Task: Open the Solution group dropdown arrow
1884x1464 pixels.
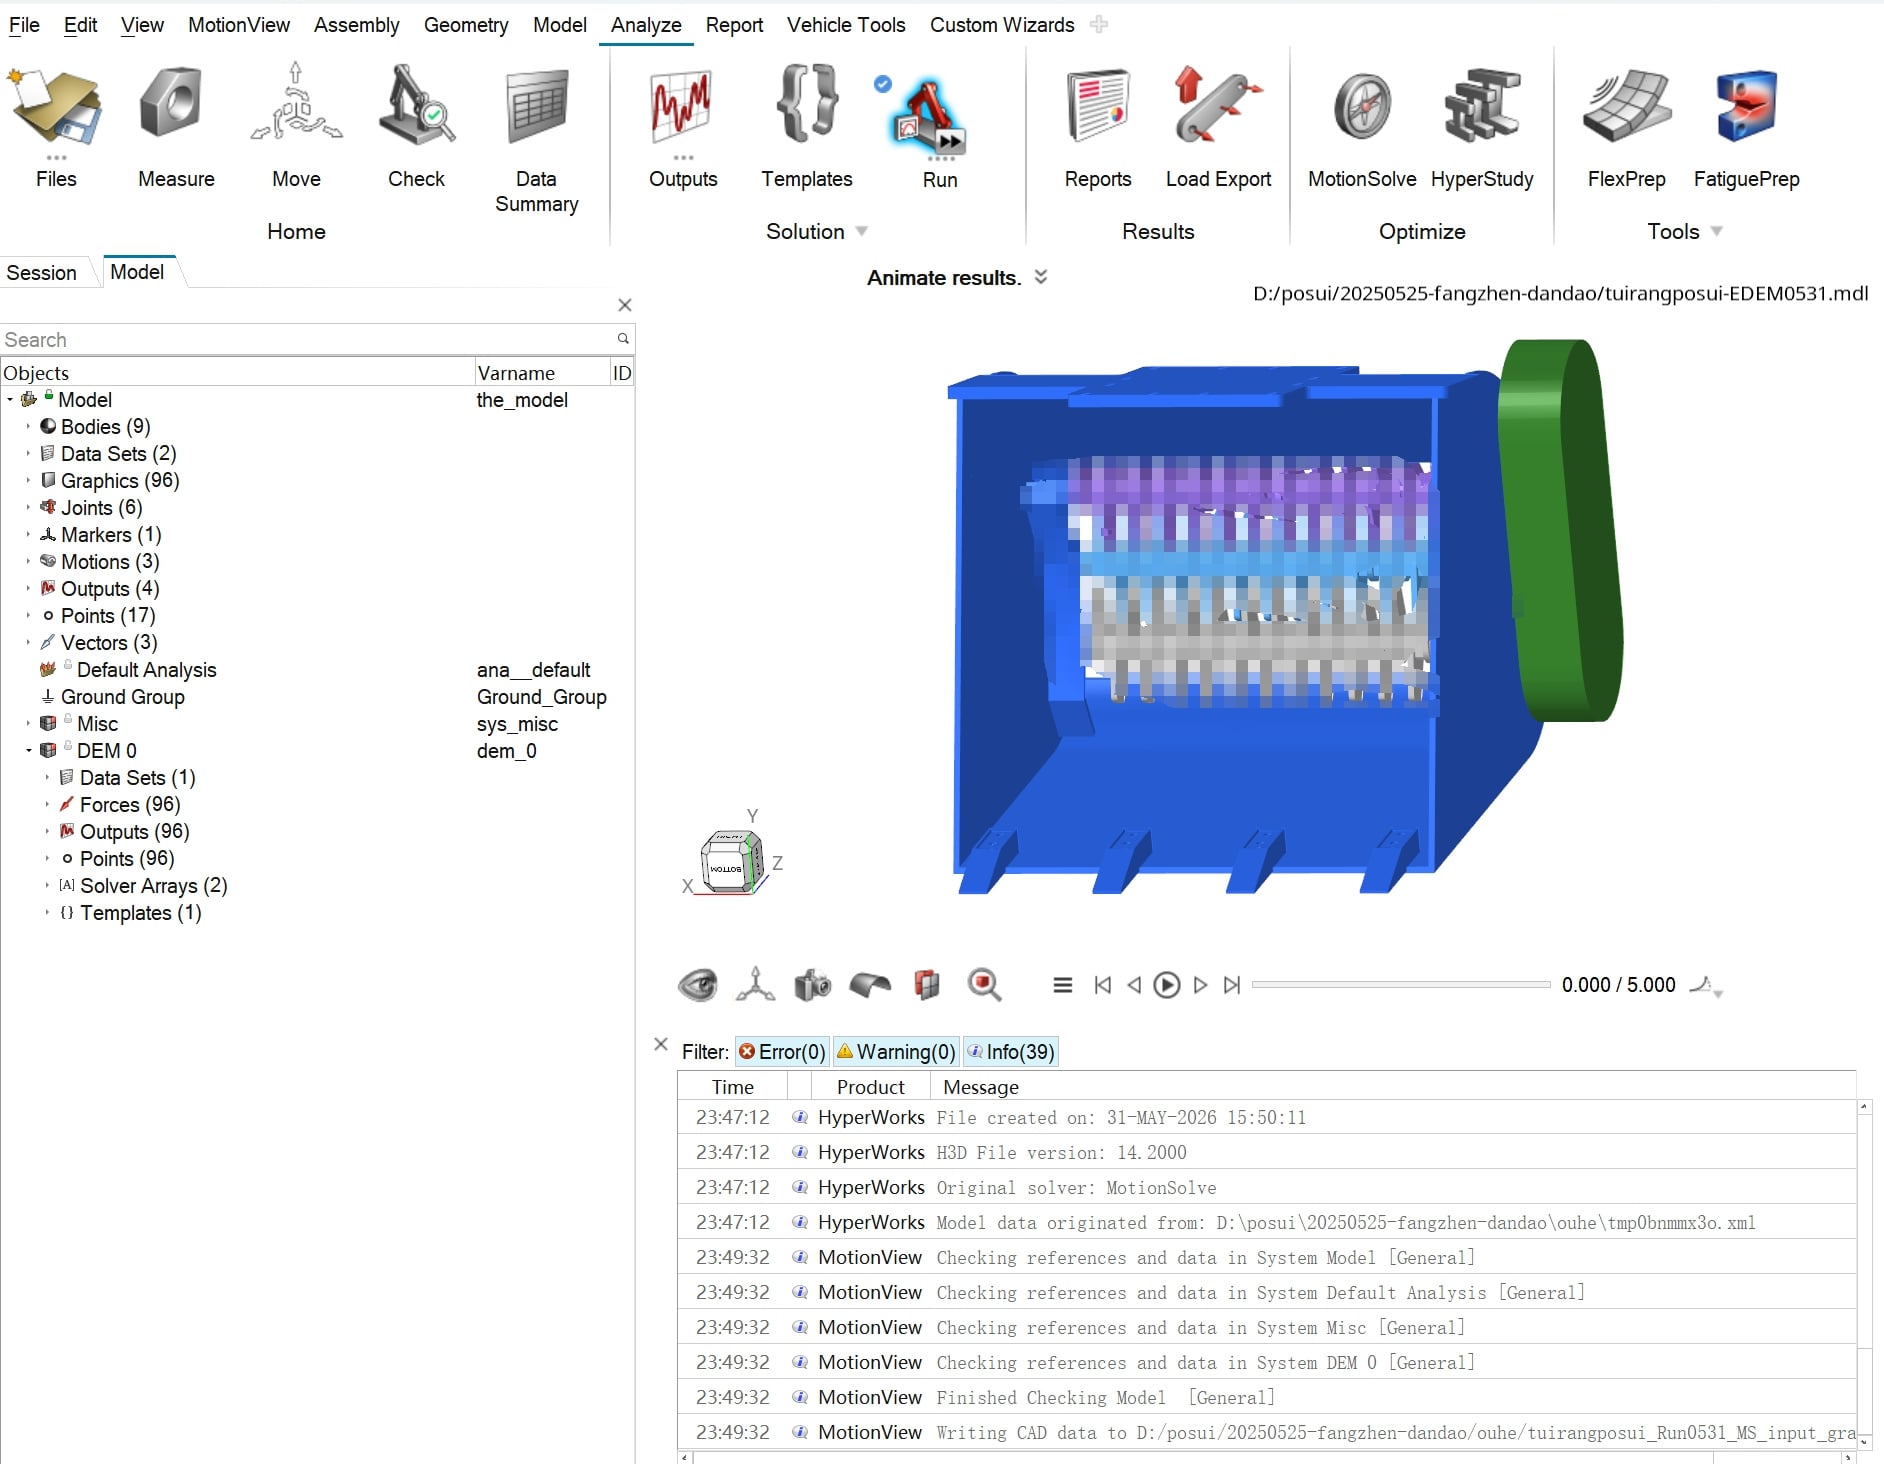Action: [861, 231]
